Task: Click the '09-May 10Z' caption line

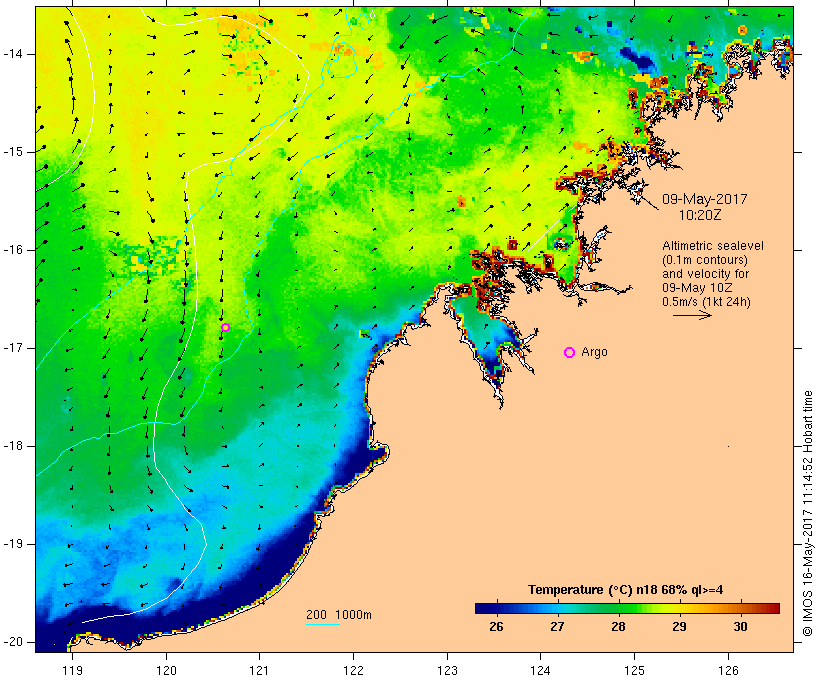Action: click(697, 288)
